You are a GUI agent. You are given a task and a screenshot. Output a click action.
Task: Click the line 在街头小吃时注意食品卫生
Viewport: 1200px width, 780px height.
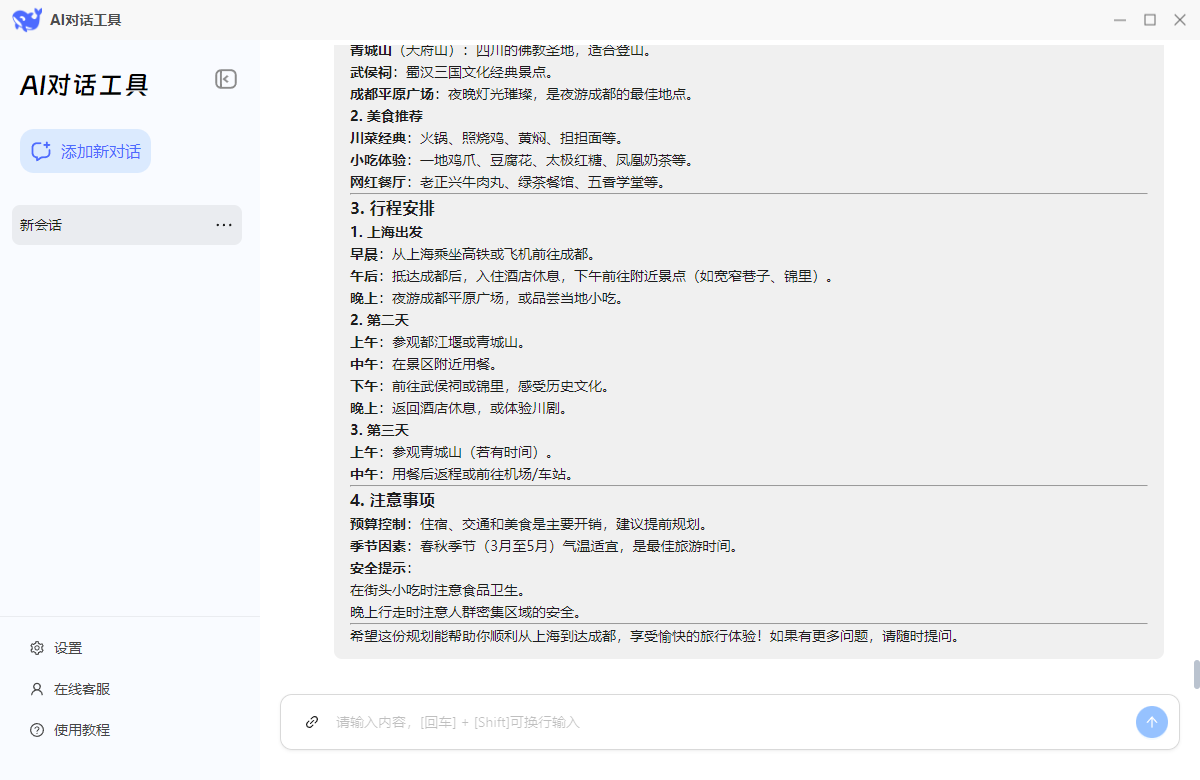pos(438,590)
